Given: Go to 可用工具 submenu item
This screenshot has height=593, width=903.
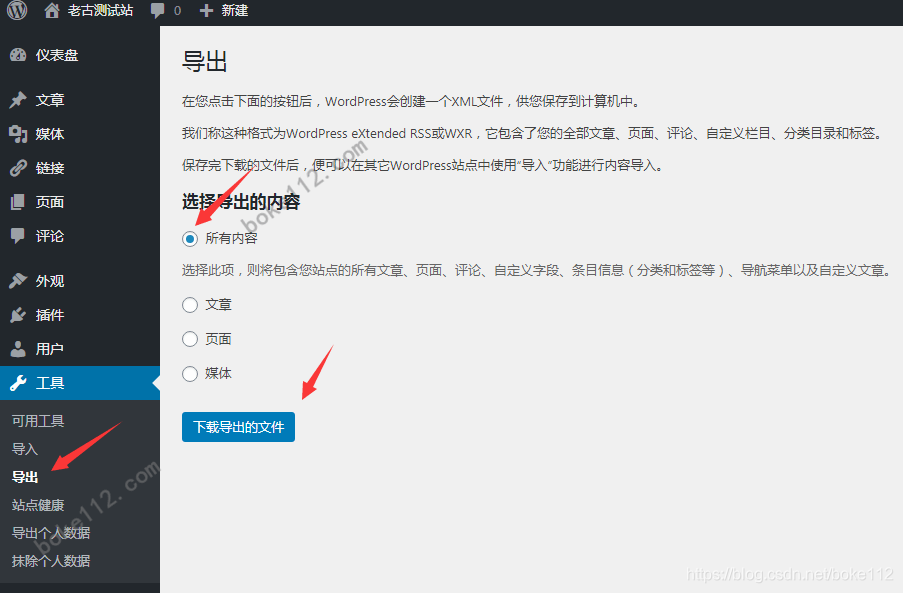Looking at the screenshot, I should (x=38, y=421).
